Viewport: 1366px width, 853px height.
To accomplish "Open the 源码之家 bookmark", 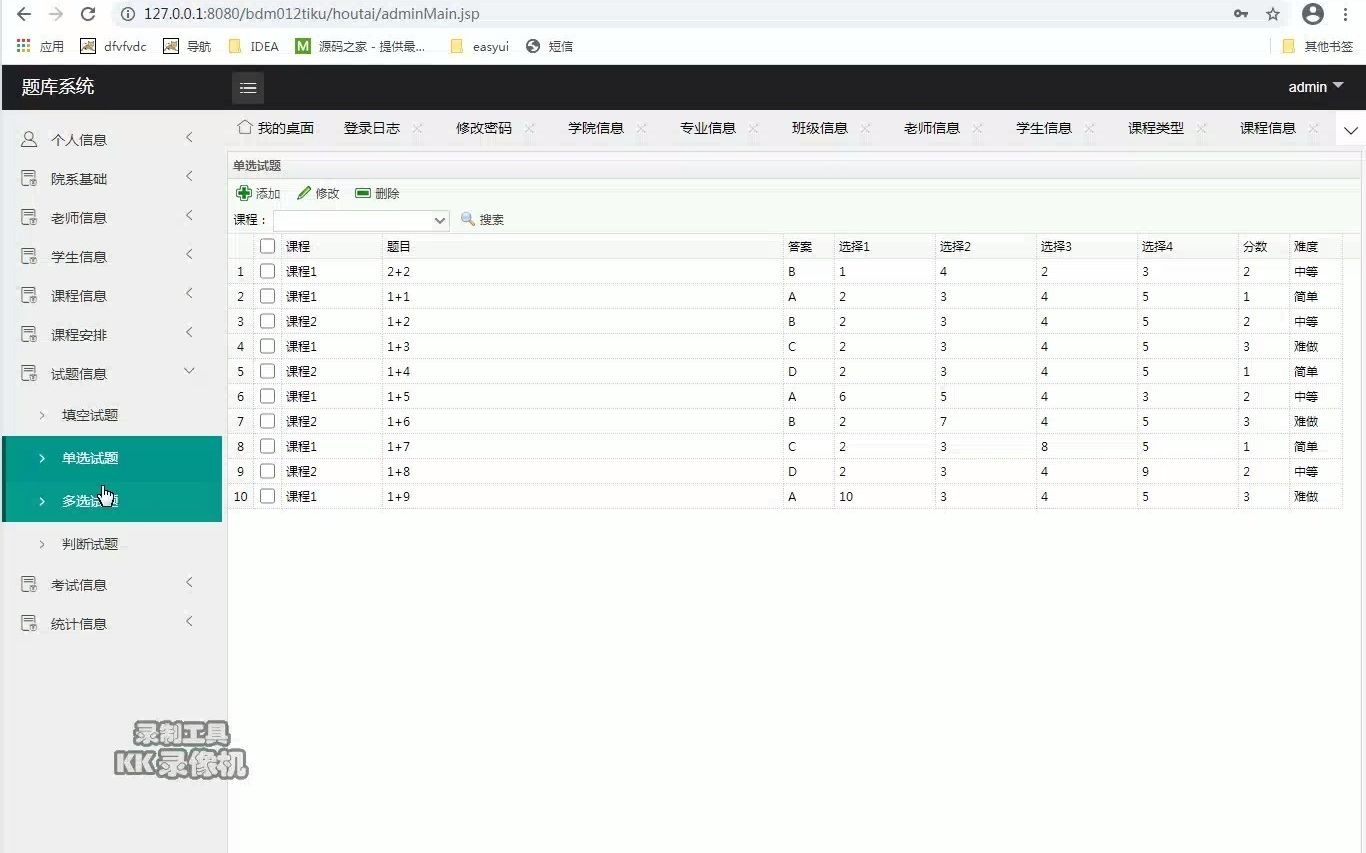I will [360, 46].
